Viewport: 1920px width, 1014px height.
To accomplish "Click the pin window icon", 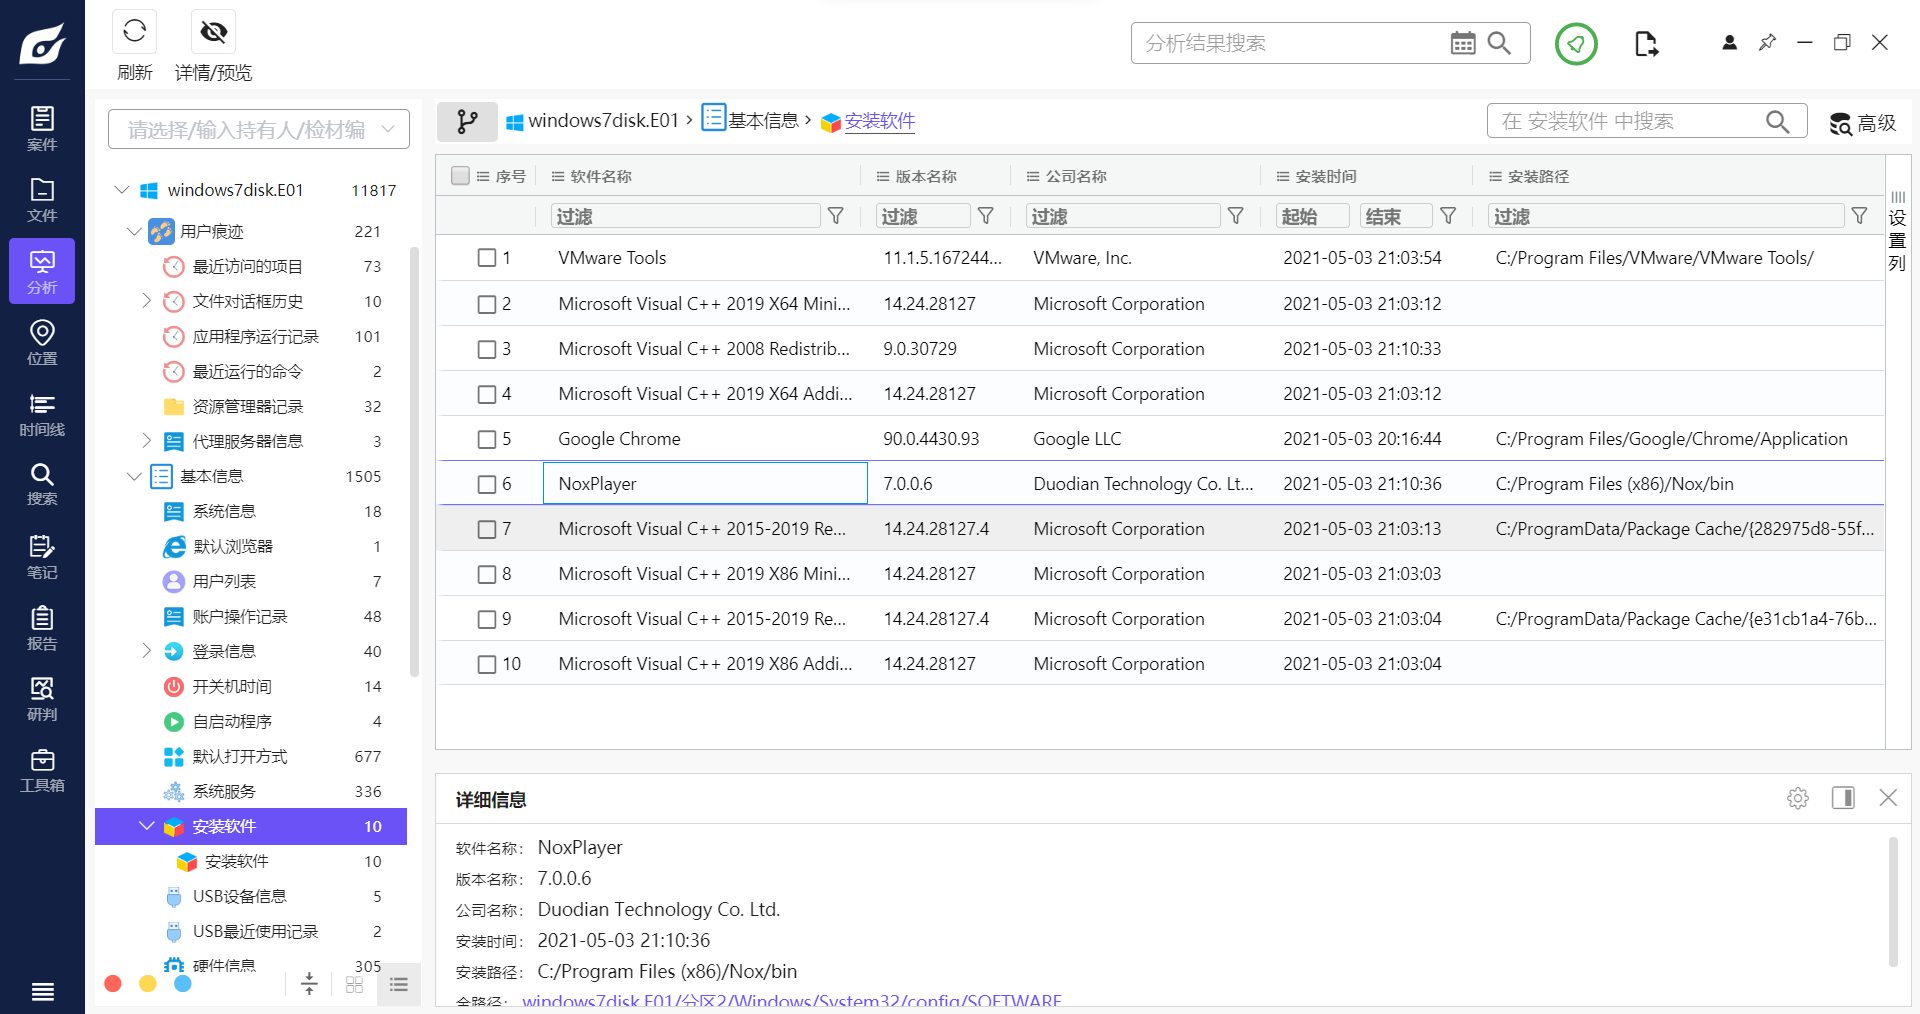I will click(x=1767, y=43).
